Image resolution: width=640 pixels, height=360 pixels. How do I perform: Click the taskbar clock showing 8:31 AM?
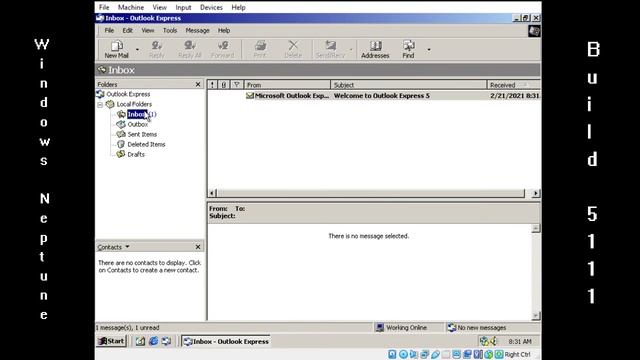pyautogui.click(x=520, y=342)
